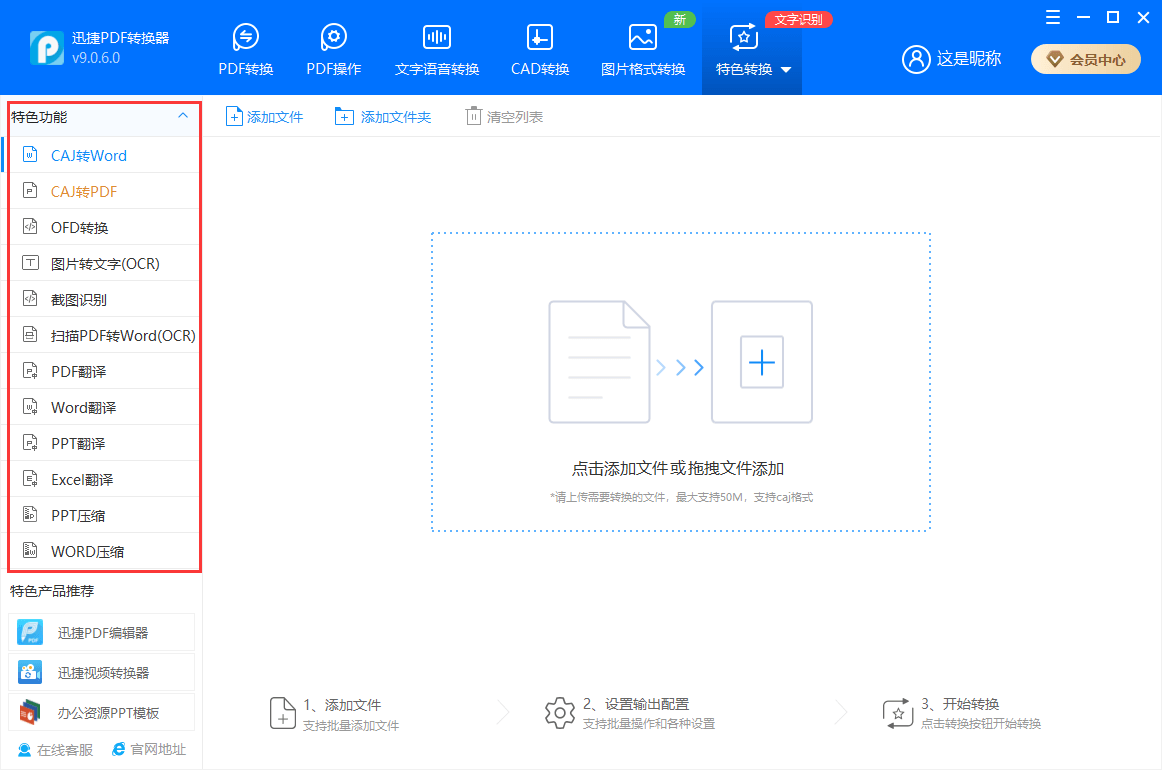Collapse the 特色功能 section chevron
Screen dimensions: 1162x770
pos(182,116)
